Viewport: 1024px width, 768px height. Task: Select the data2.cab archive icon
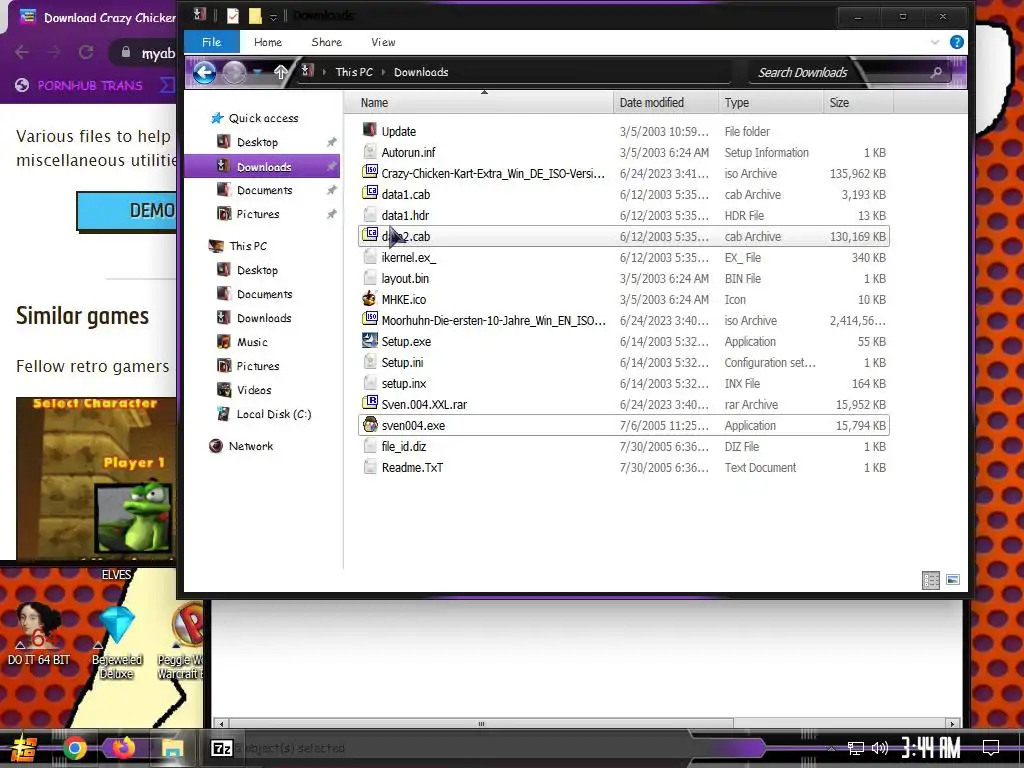370,235
